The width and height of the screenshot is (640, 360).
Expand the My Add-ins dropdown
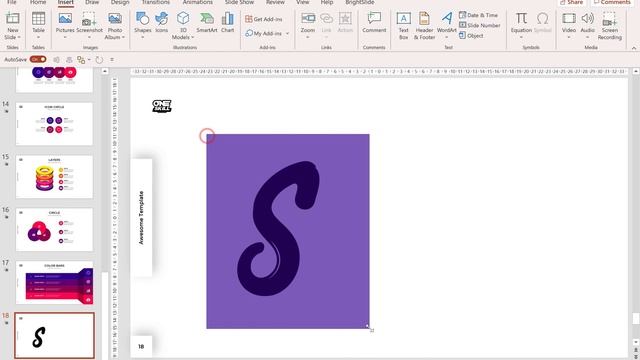[287, 33]
